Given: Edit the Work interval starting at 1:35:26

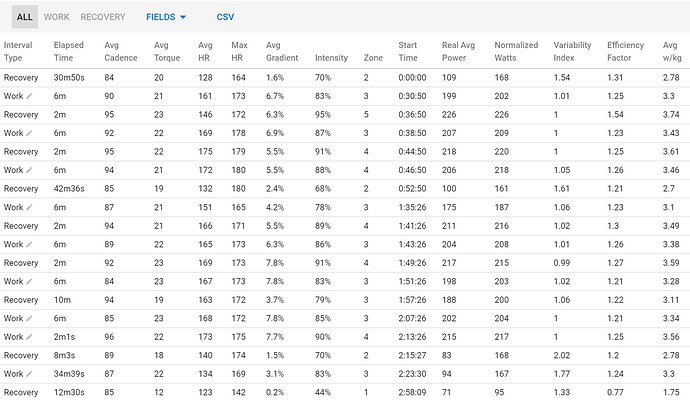Looking at the screenshot, I should tap(29, 207).
